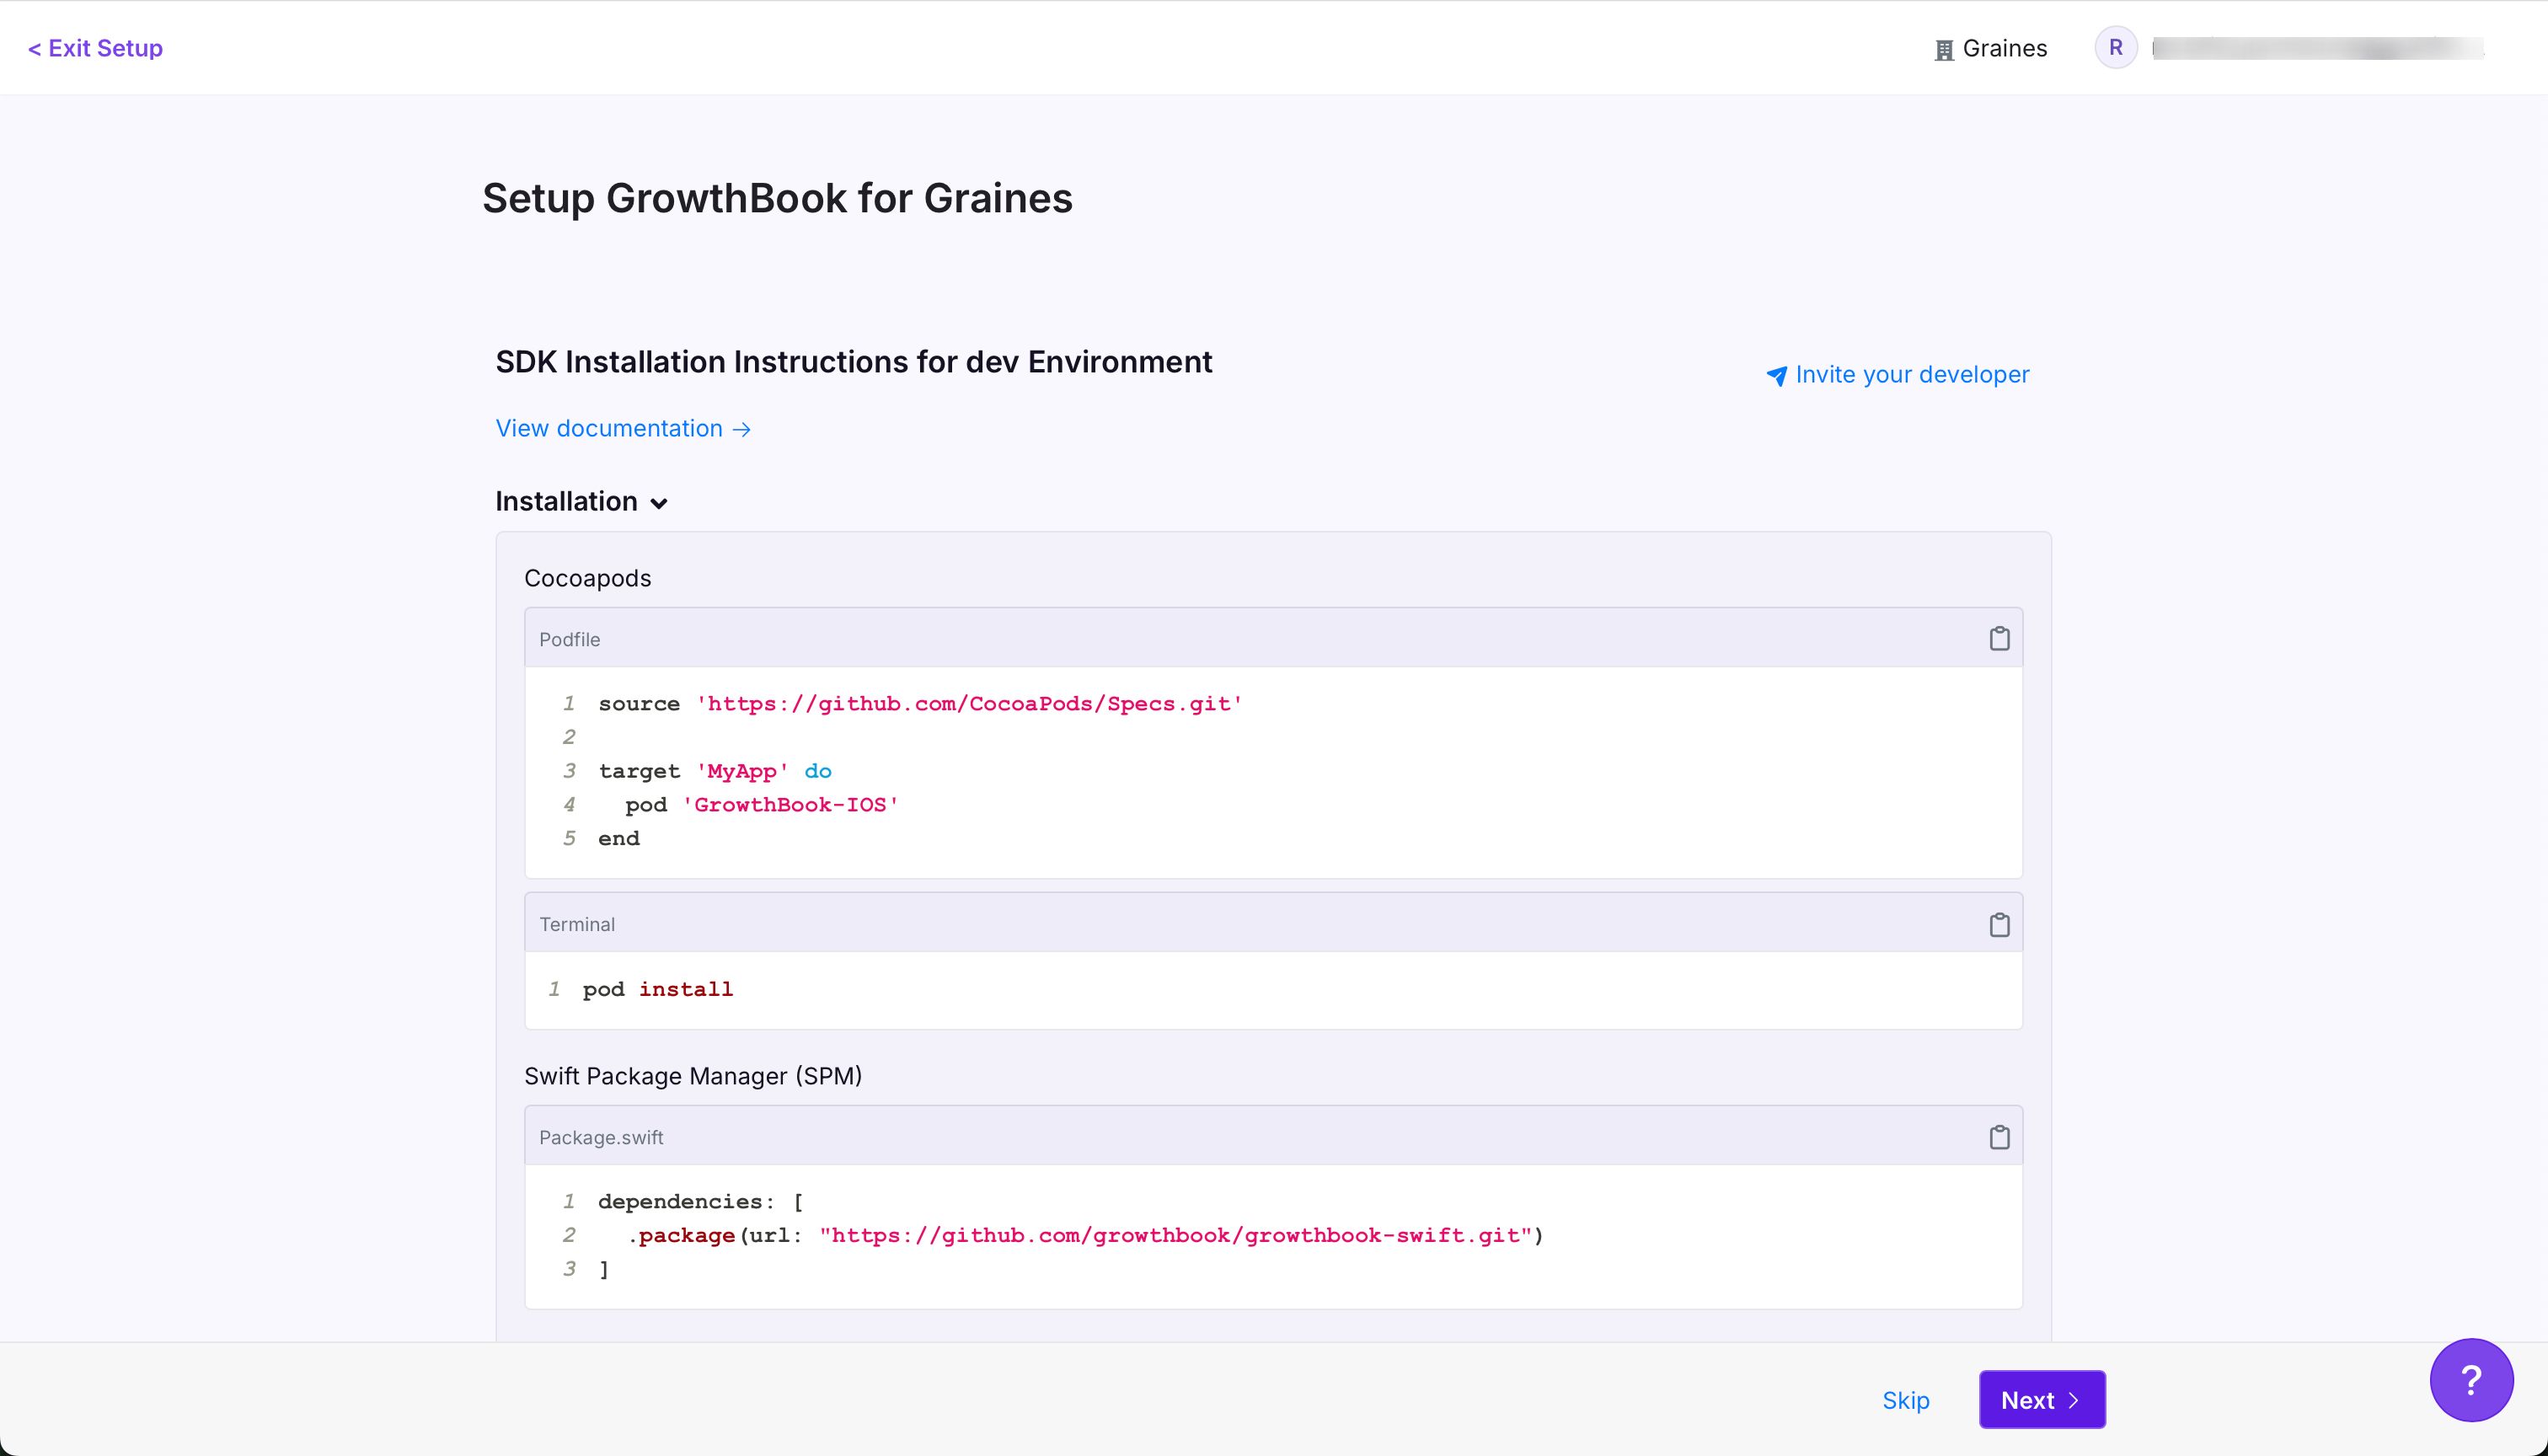This screenshot has height=1456, width=2548.
Task: Click the CocoaPods Specs.git source URL
Action: [x=969, y=704]
